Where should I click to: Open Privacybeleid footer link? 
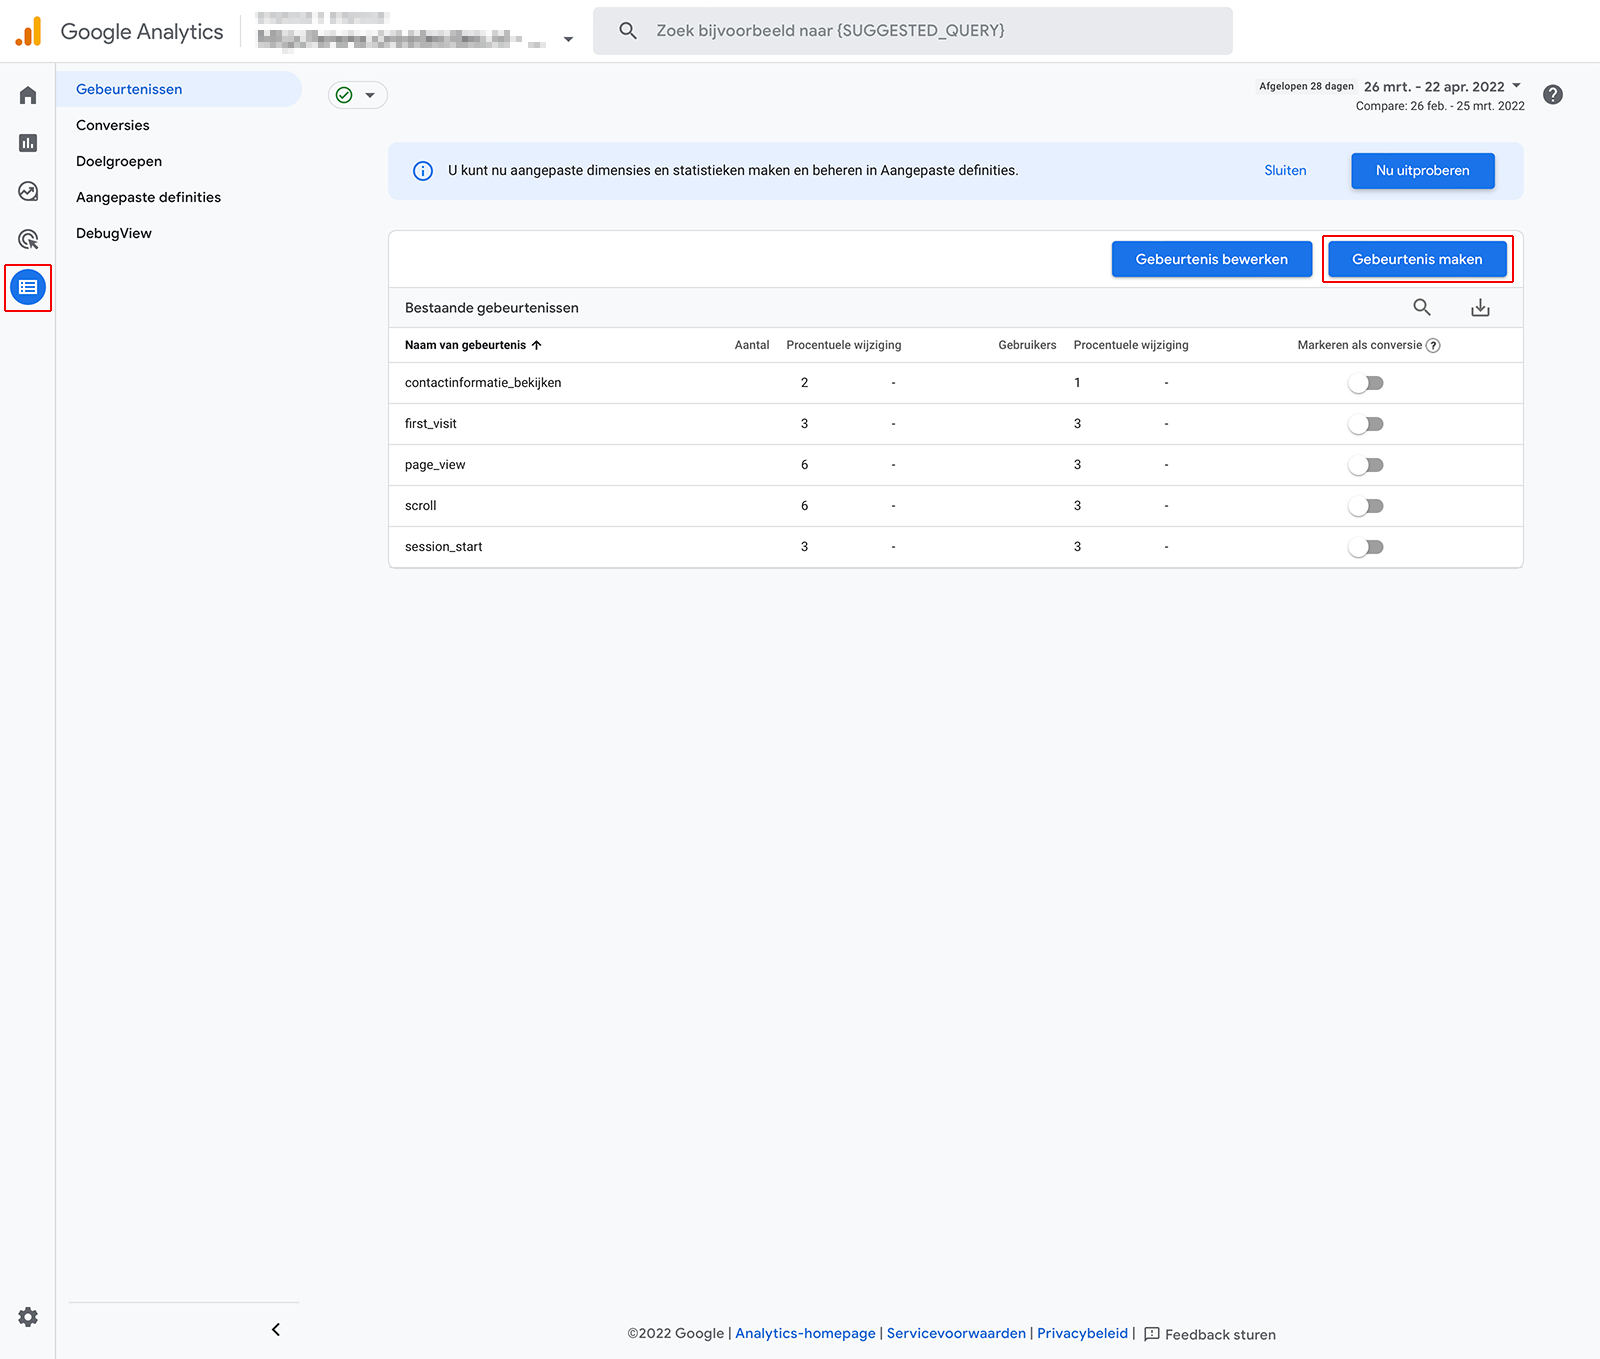[1082, 1334]
